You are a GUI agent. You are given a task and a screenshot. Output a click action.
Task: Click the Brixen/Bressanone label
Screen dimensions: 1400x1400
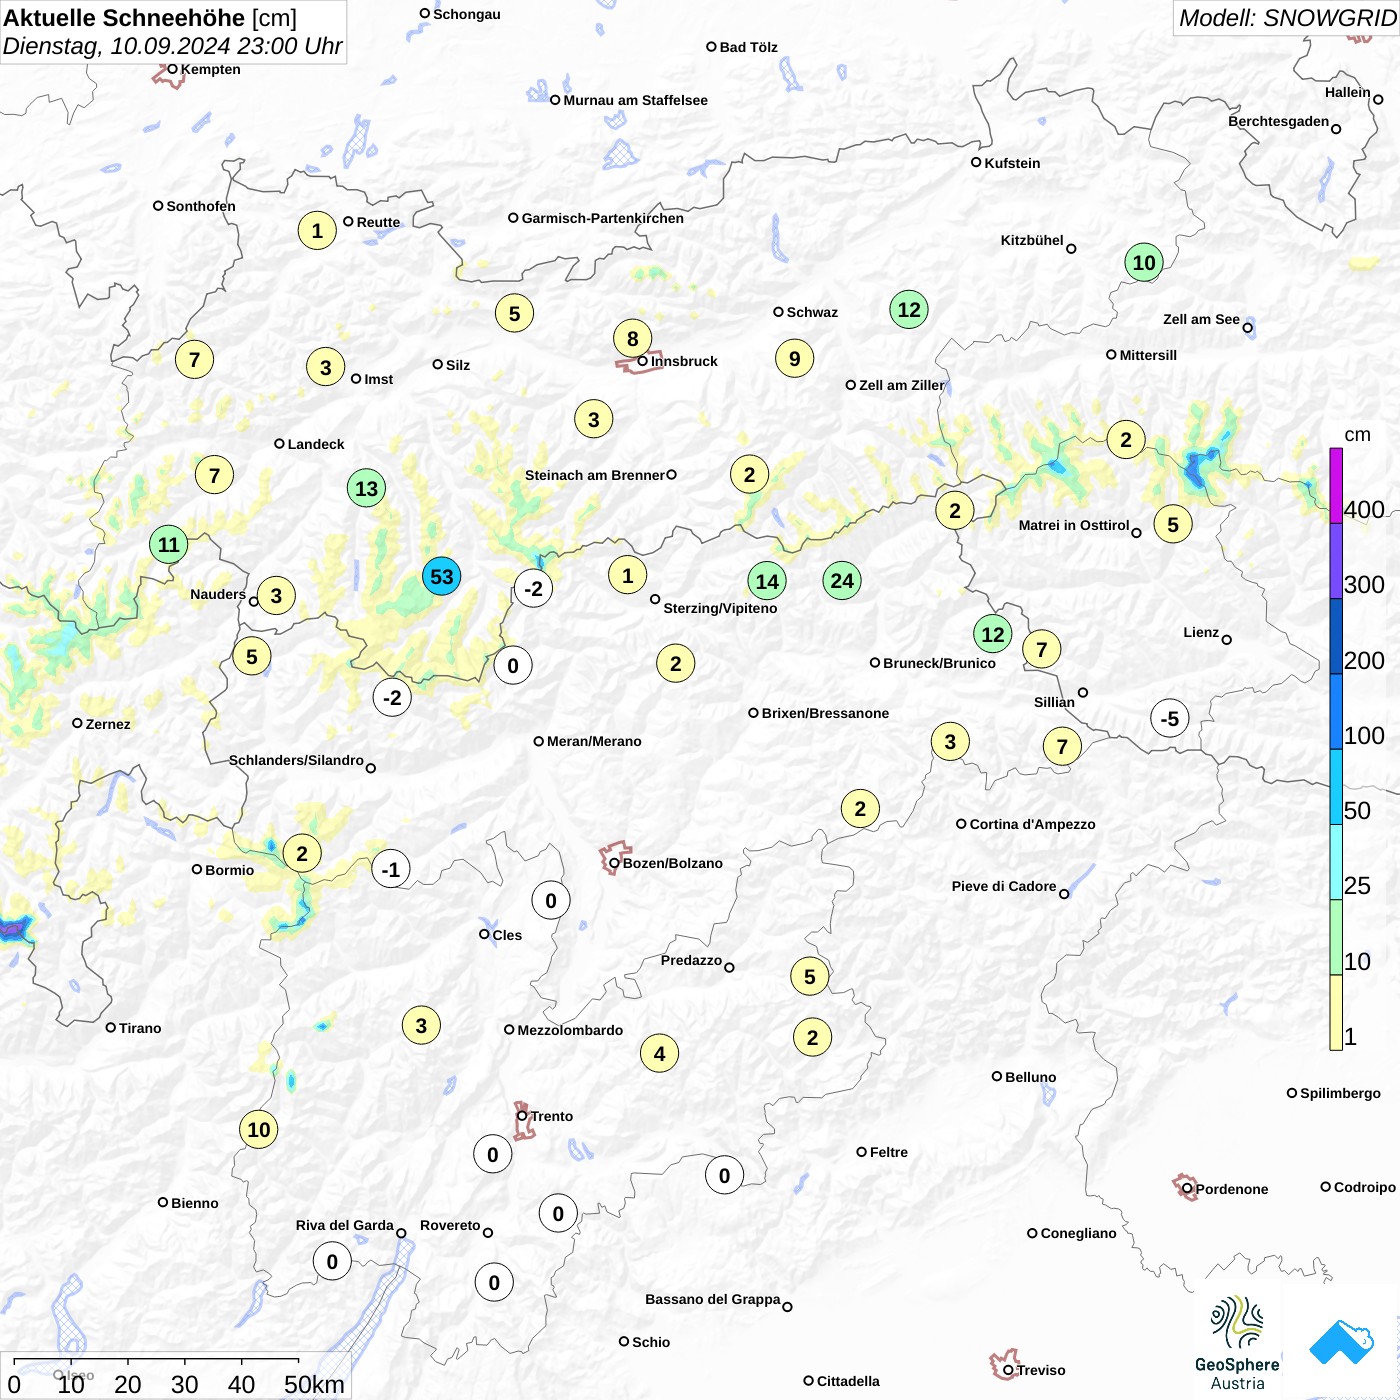pyautogui.click(x=825, y=713)
